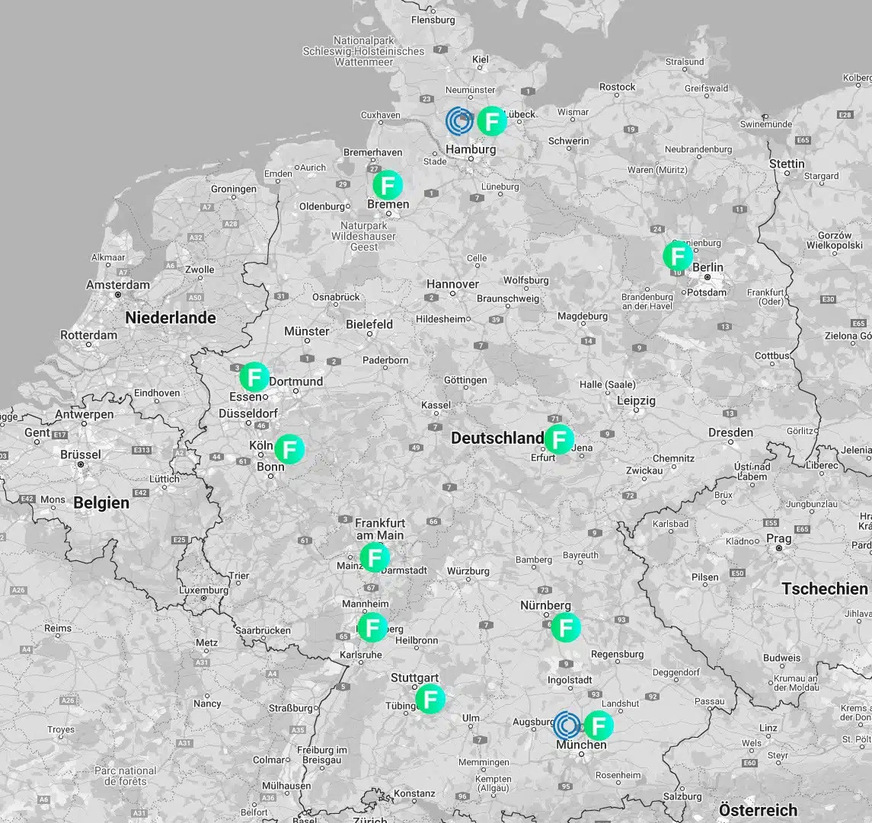Click the blue circles logo marker near Hamburg
872x823 pixels.
click(458, 122)
